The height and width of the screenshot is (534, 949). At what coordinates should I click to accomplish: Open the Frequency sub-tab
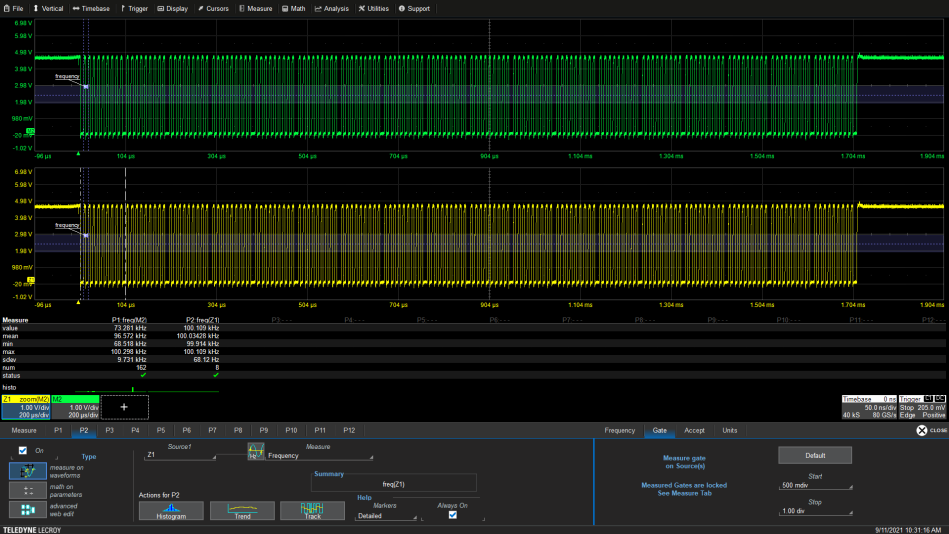620,430
